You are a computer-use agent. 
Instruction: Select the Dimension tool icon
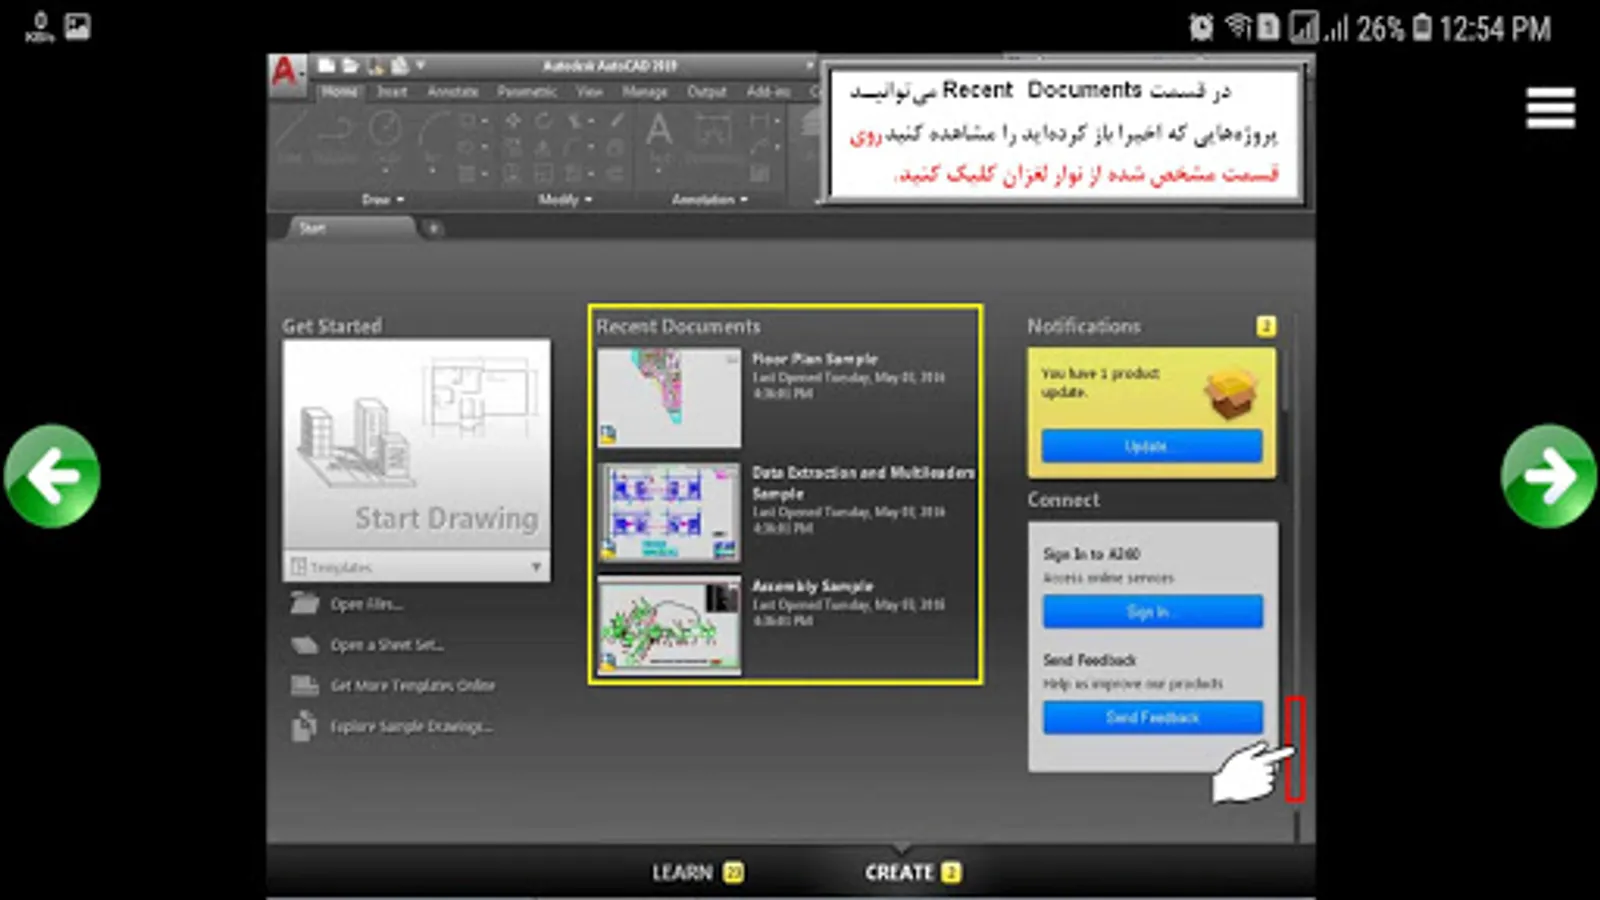[x=713, y=130]
